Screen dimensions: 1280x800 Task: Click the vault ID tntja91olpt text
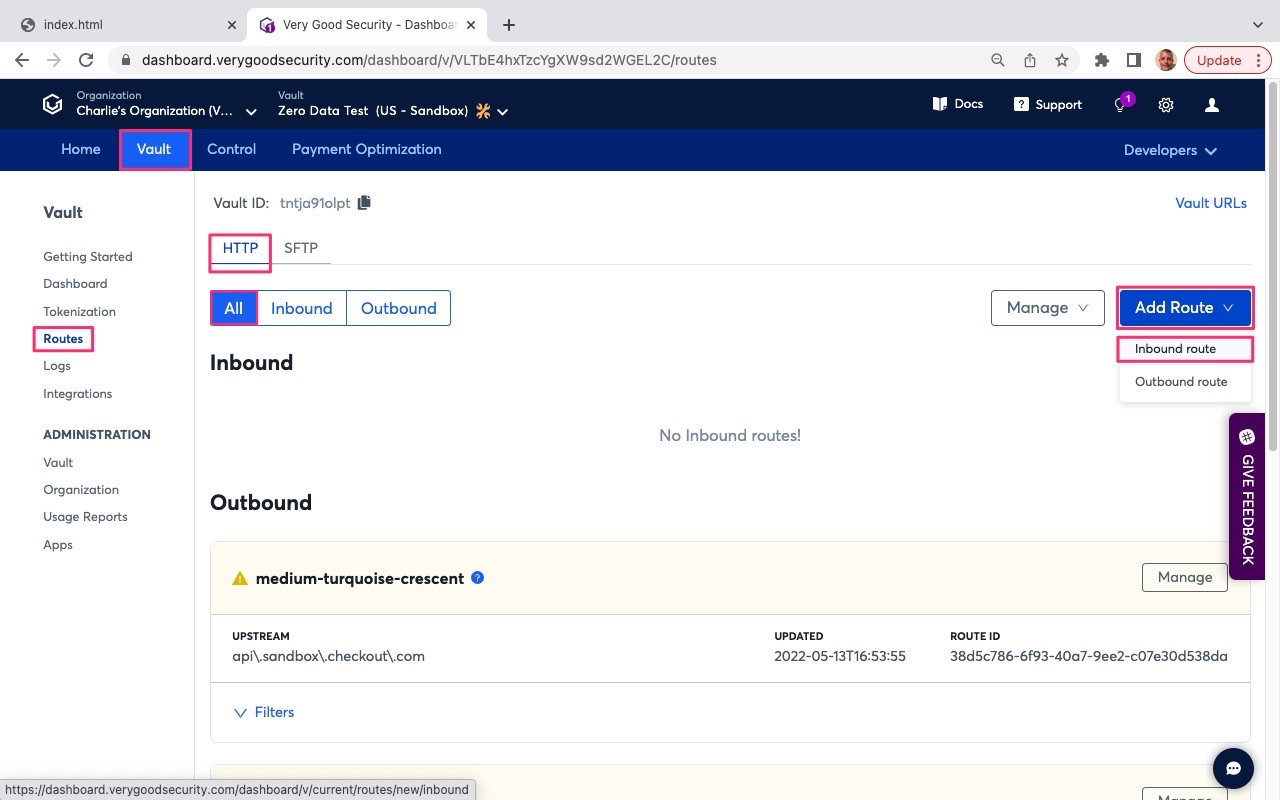point(315,203)
